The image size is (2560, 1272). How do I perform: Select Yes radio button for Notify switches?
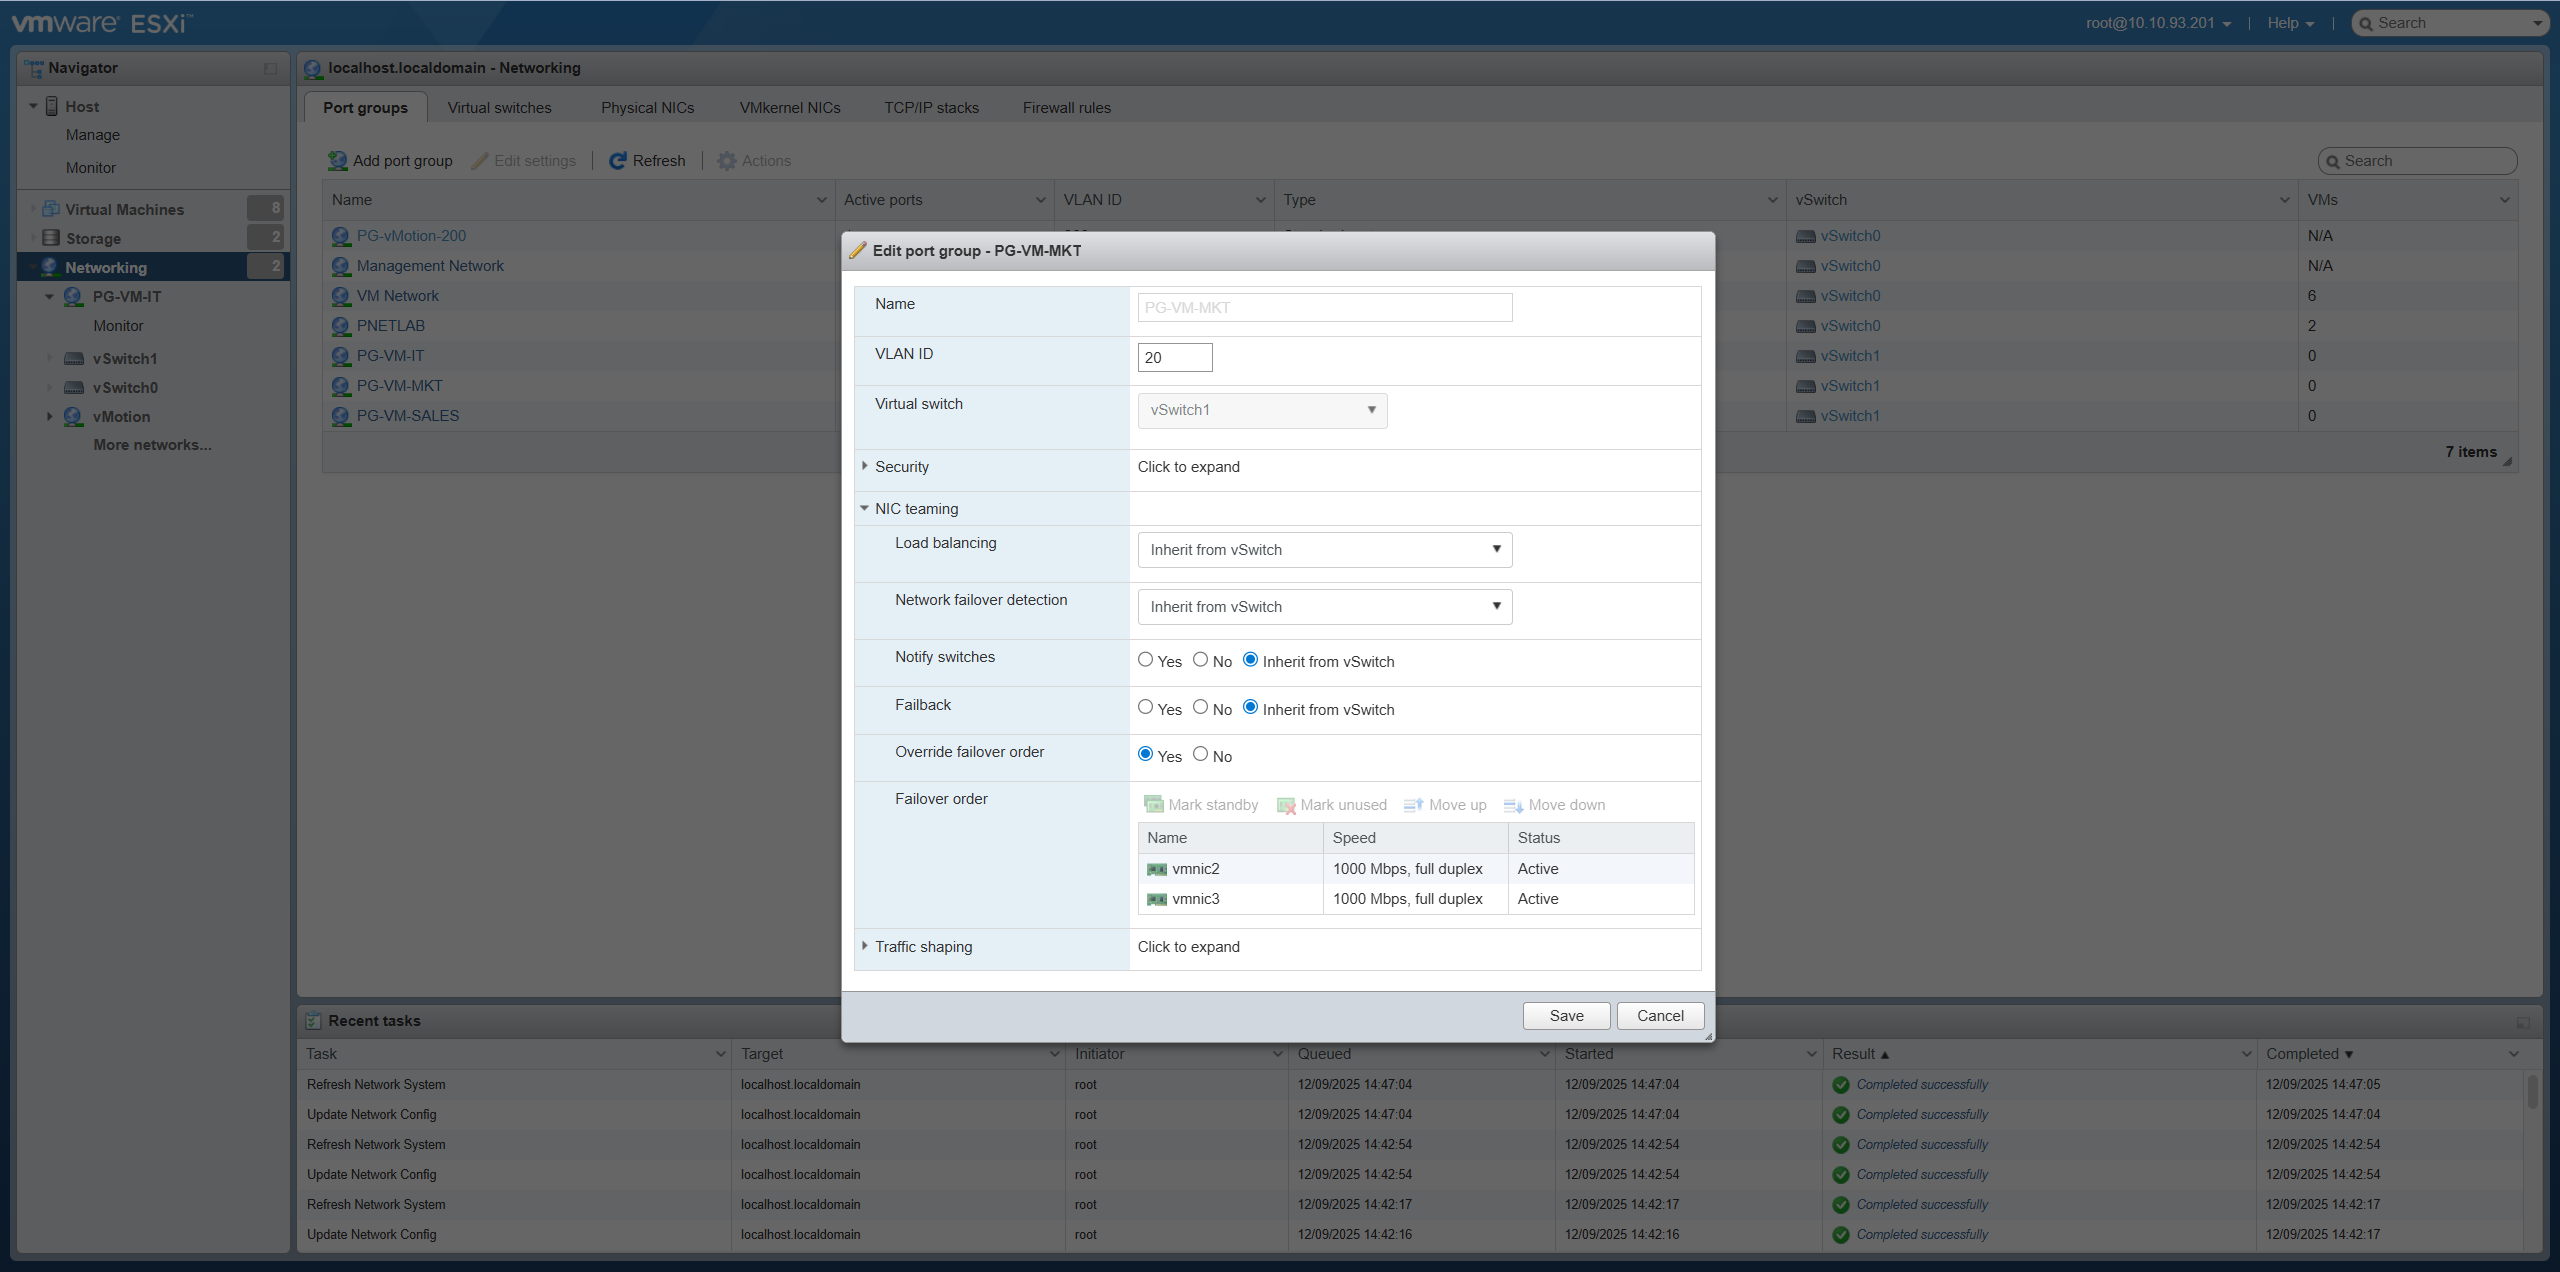pyautogui.click(x=1145, y=658)
